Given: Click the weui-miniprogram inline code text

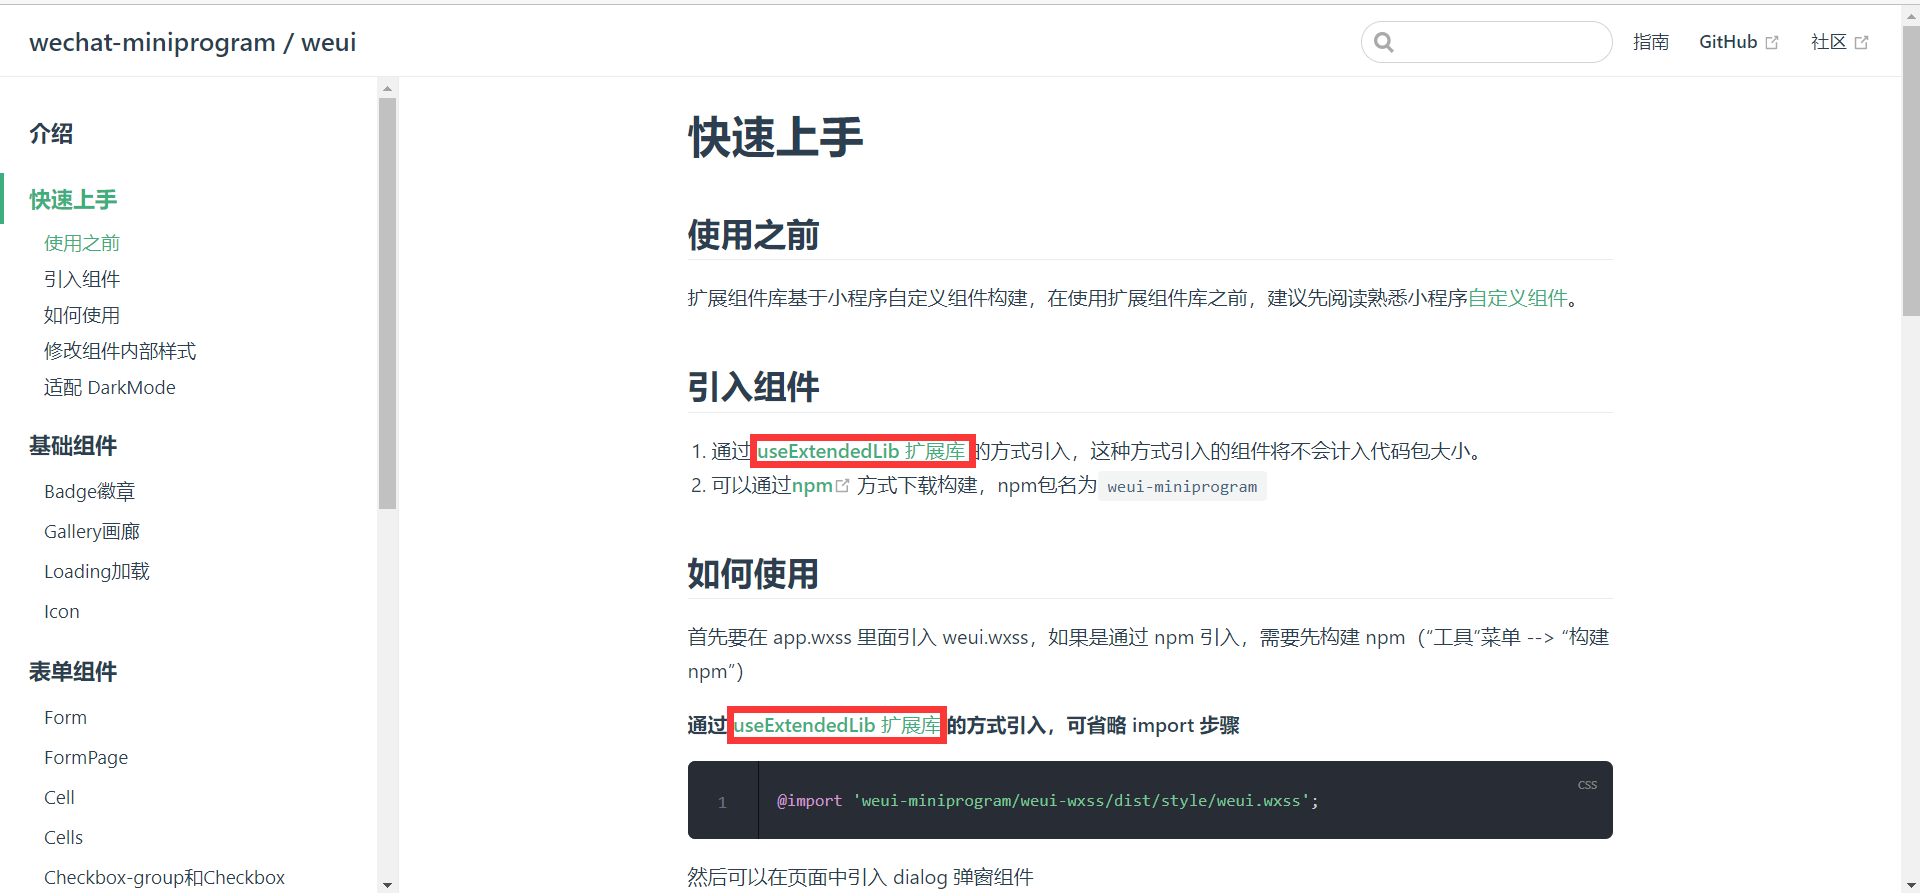Looking at the screenshot, I should [1182, 486].
